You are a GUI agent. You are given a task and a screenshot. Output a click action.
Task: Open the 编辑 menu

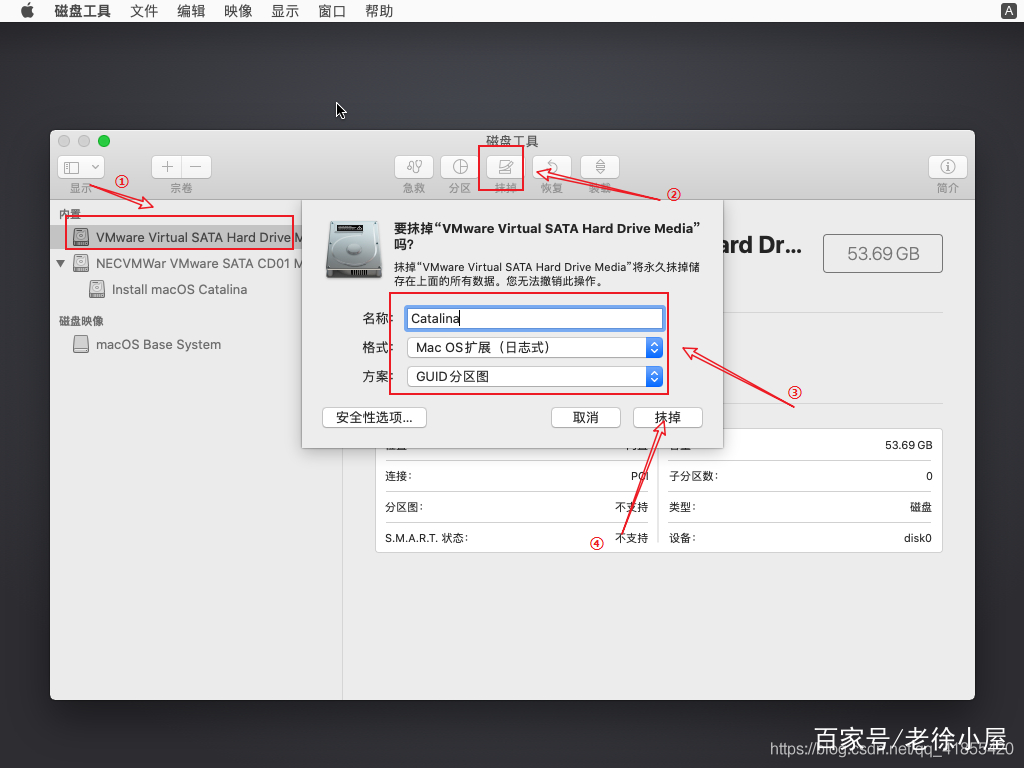pos(191,11)
